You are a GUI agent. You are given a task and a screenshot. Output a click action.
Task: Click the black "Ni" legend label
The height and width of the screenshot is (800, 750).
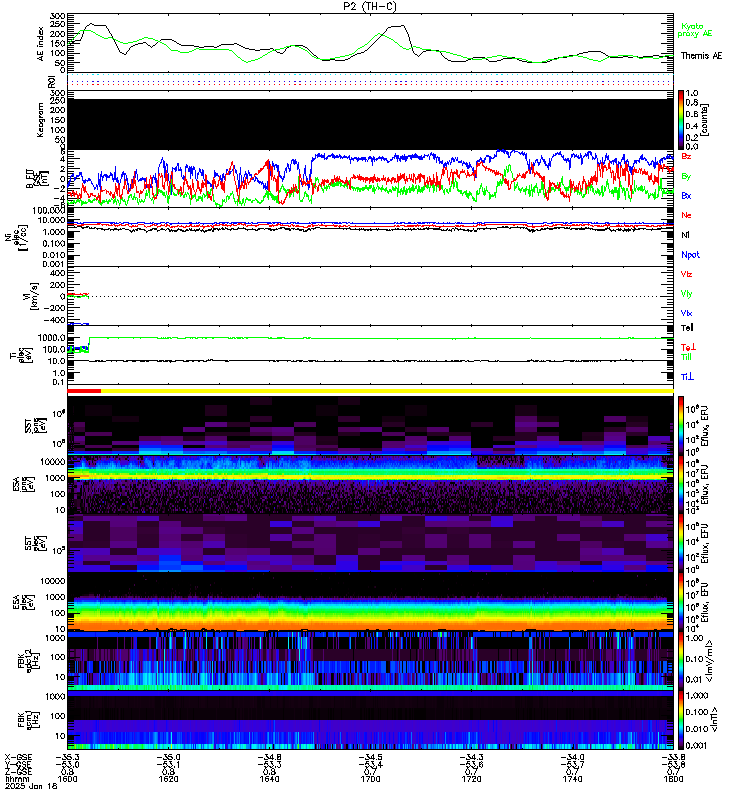point(685,235)
